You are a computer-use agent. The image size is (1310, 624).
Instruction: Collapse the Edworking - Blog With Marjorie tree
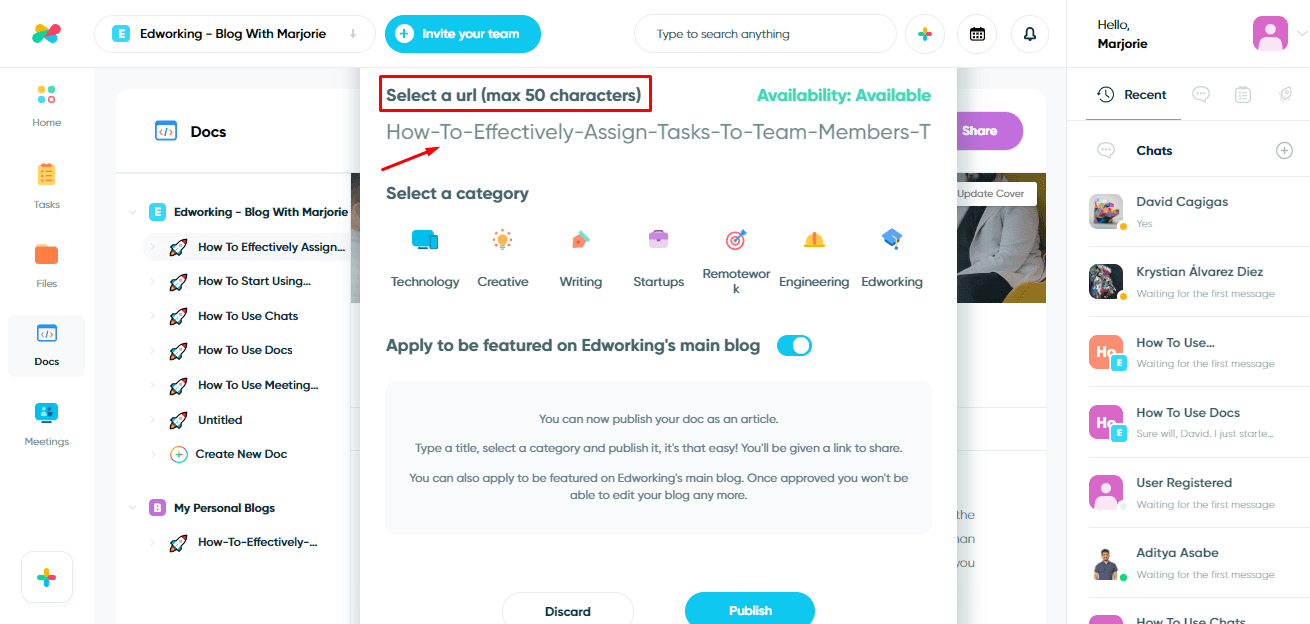[132, 212]
